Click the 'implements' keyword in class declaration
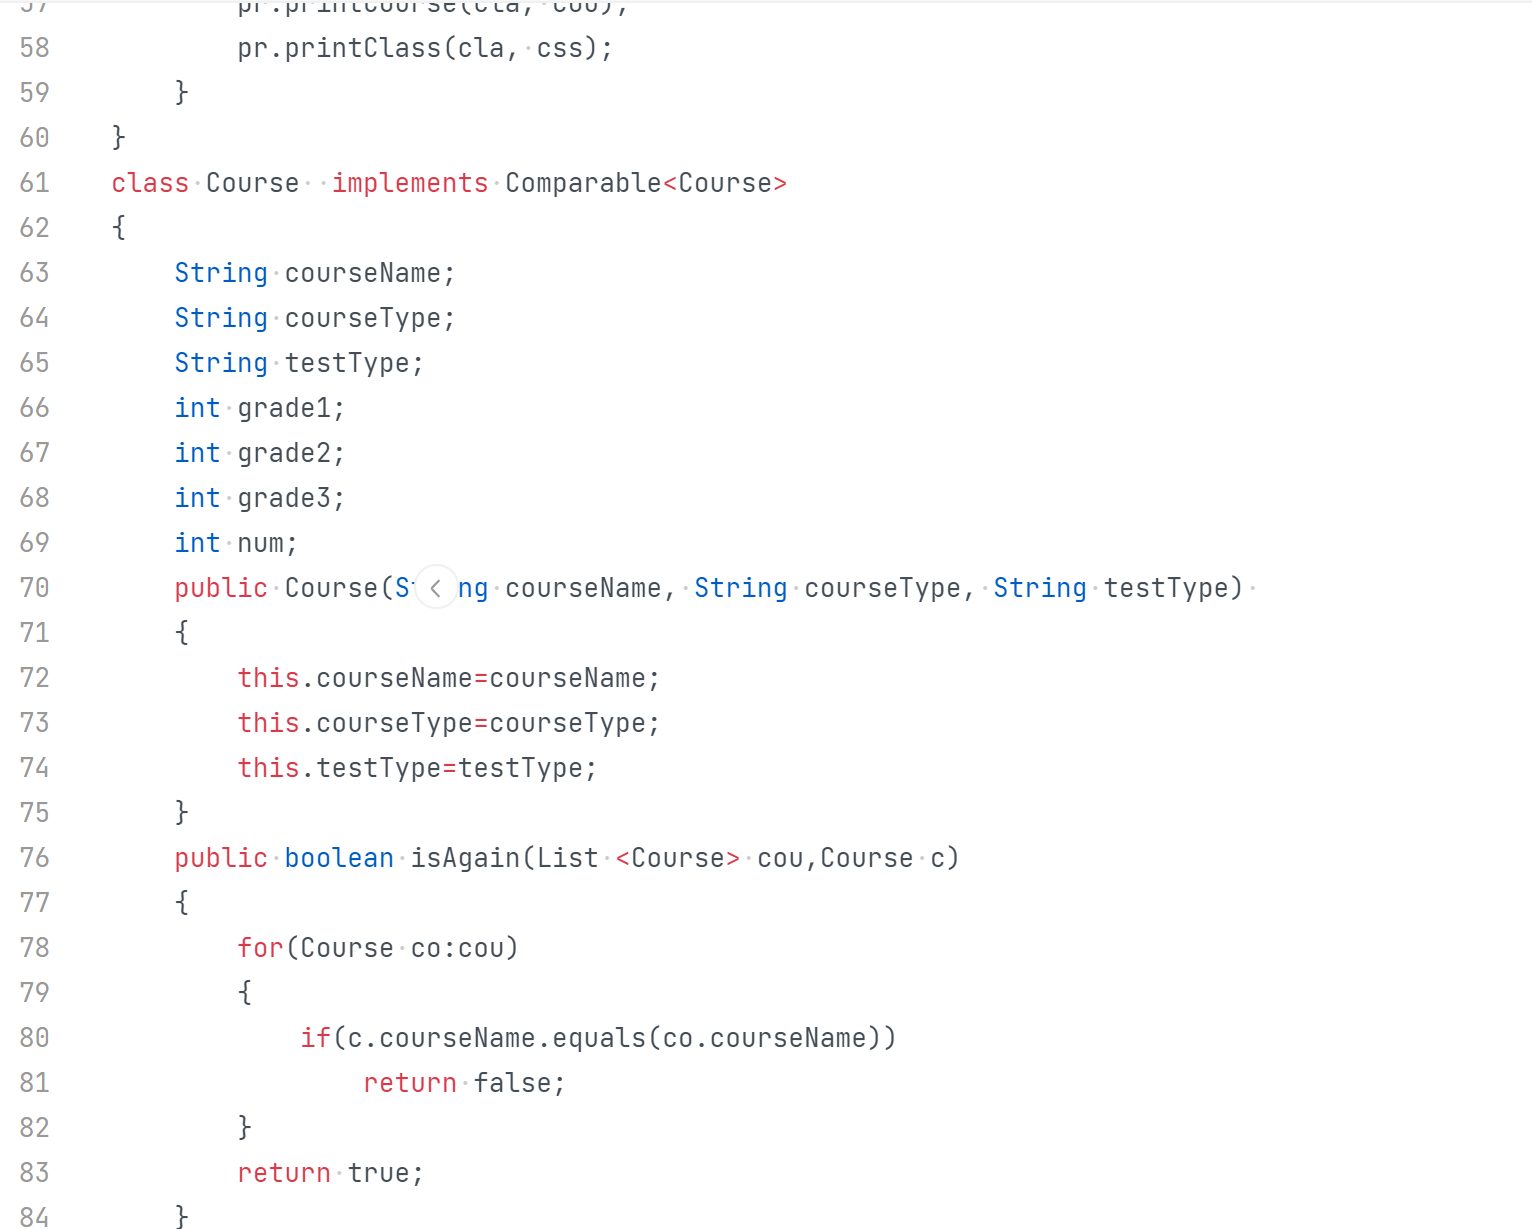This screenshot has height=1229, width=1532. pos(410,183)
